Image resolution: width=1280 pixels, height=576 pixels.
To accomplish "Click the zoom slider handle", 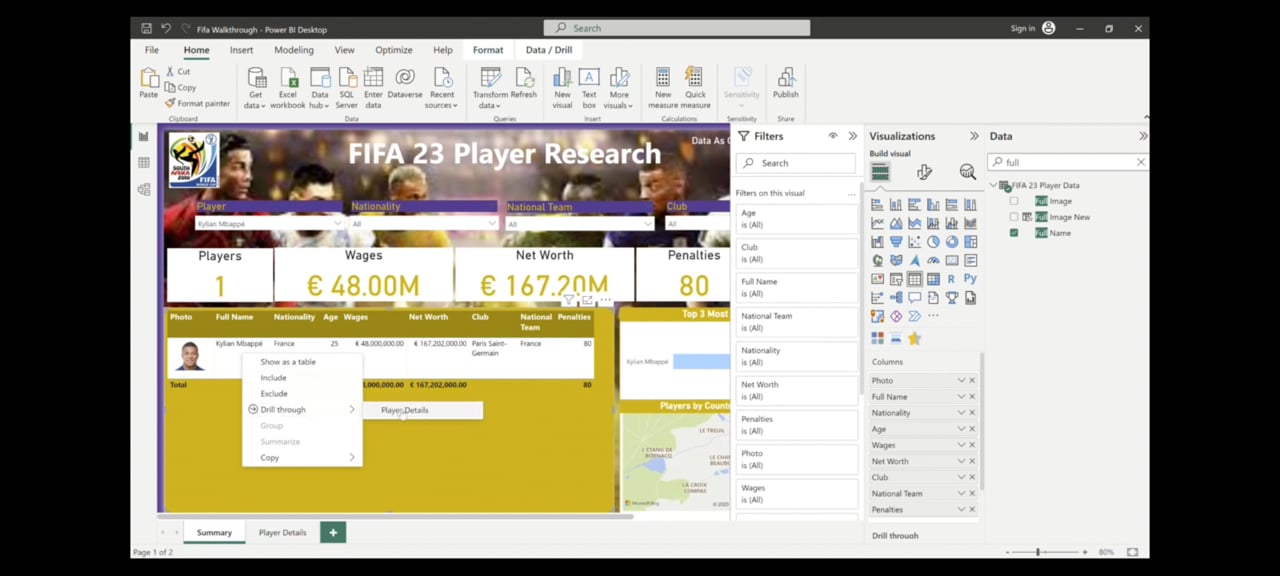I will [x=1038, y=552].
